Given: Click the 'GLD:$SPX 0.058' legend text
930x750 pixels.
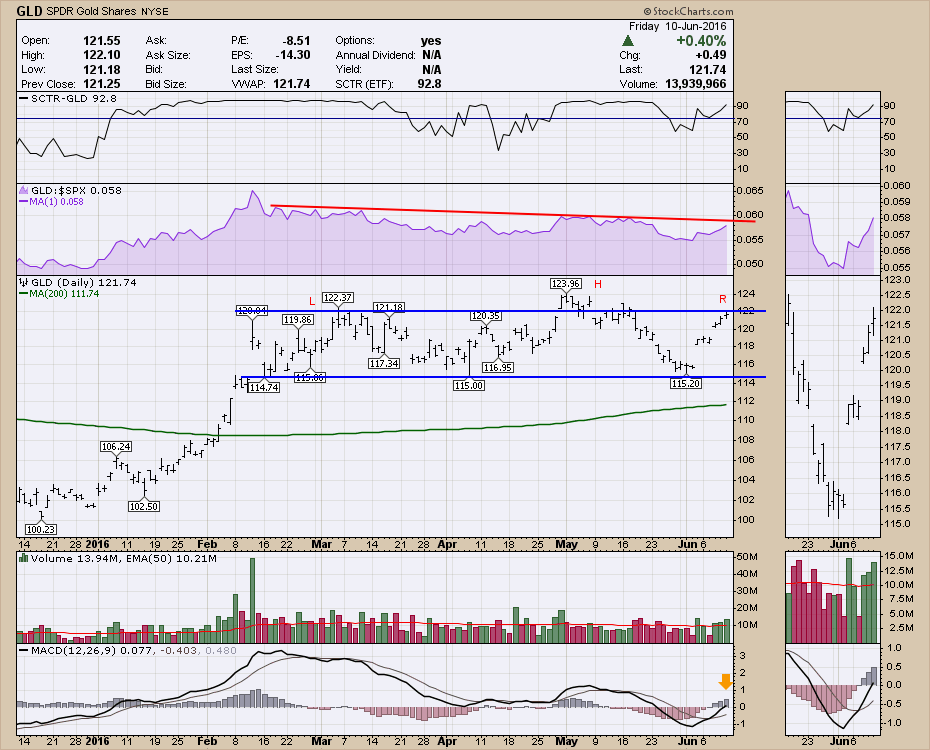Looking at the screenshot, I should [x=77, y=190].
